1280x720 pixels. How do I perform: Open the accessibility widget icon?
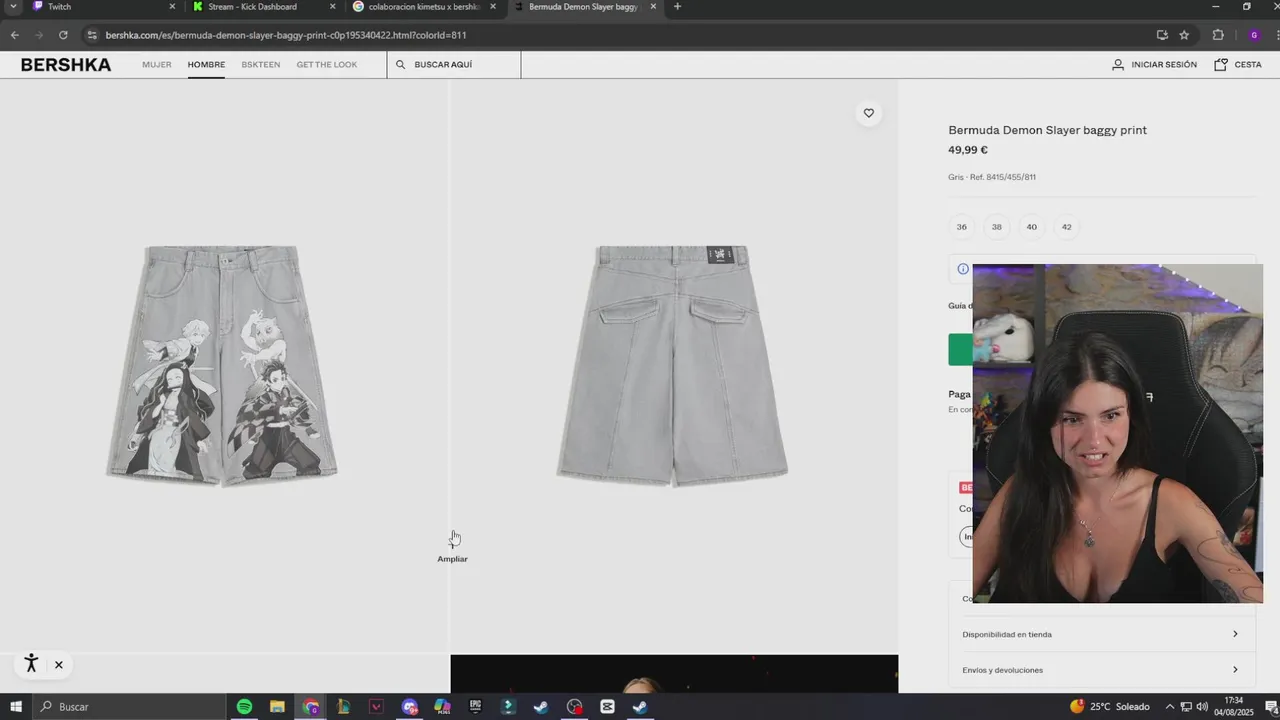tap(31, 663)
